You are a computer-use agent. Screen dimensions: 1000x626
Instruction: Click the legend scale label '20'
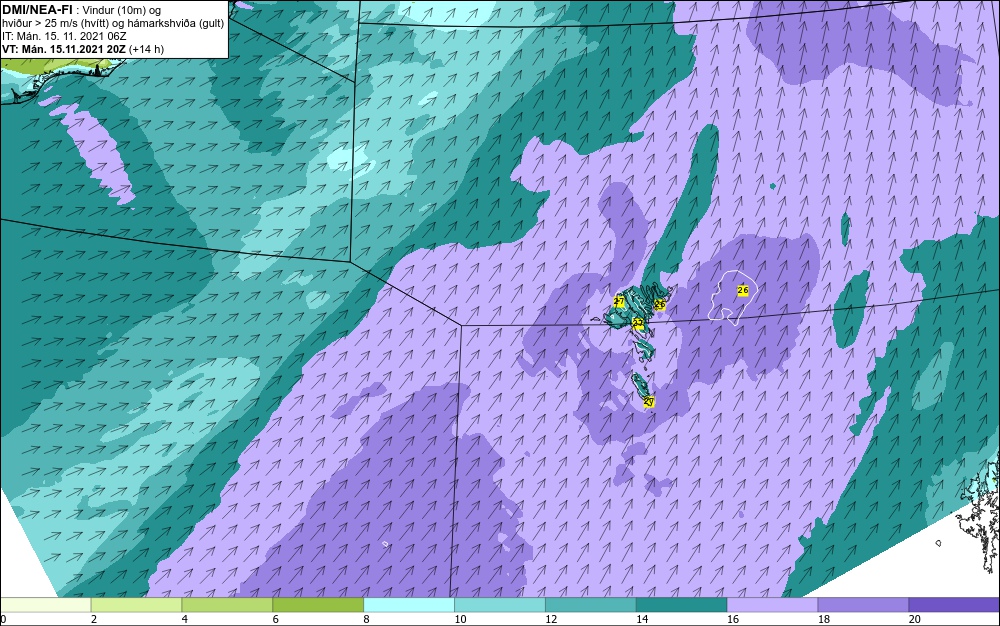pyautogui.click(x=915, y=619)
